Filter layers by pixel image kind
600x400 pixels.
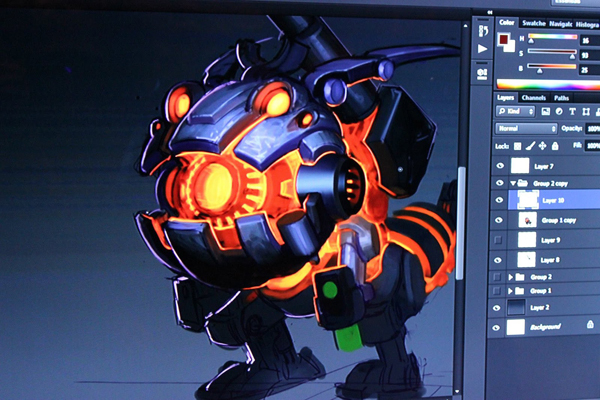point(546,111)
